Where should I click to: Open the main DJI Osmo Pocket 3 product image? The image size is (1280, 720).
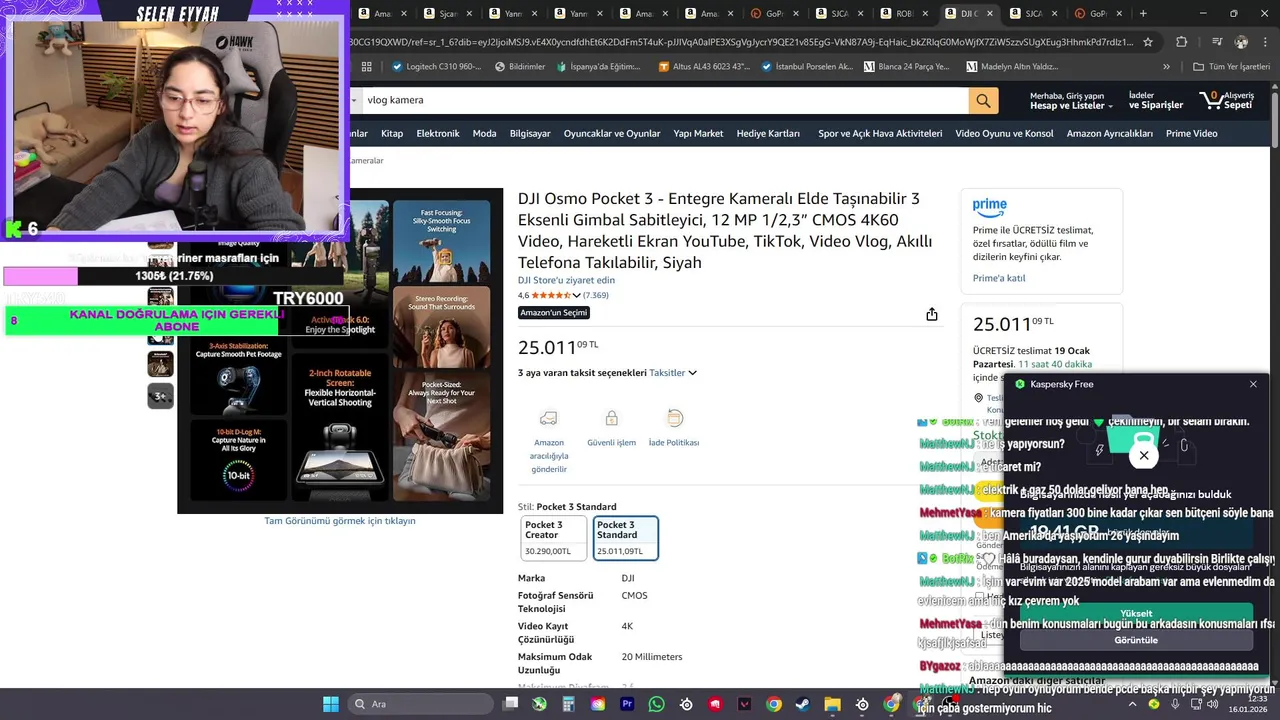[340, 351]
